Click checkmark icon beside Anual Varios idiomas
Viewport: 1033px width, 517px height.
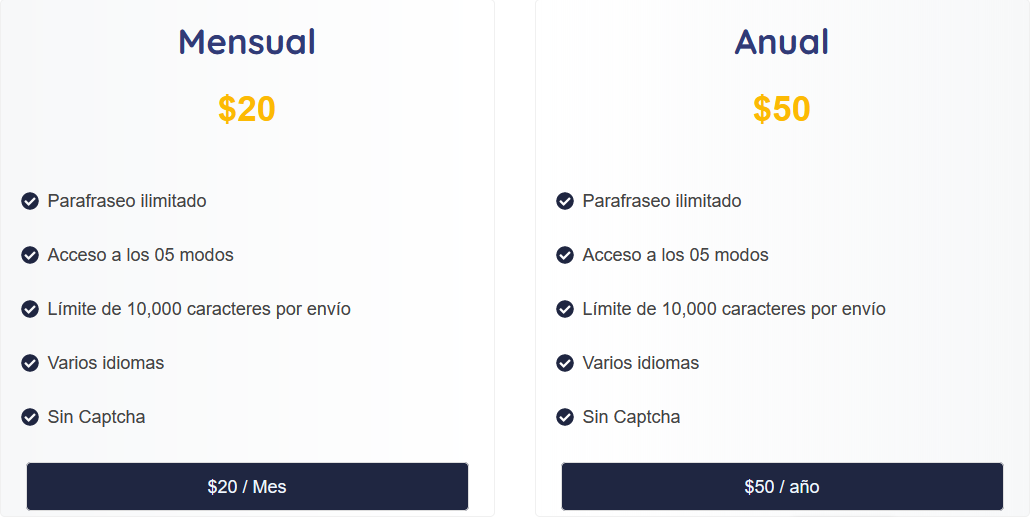click(x=565, y=363)
